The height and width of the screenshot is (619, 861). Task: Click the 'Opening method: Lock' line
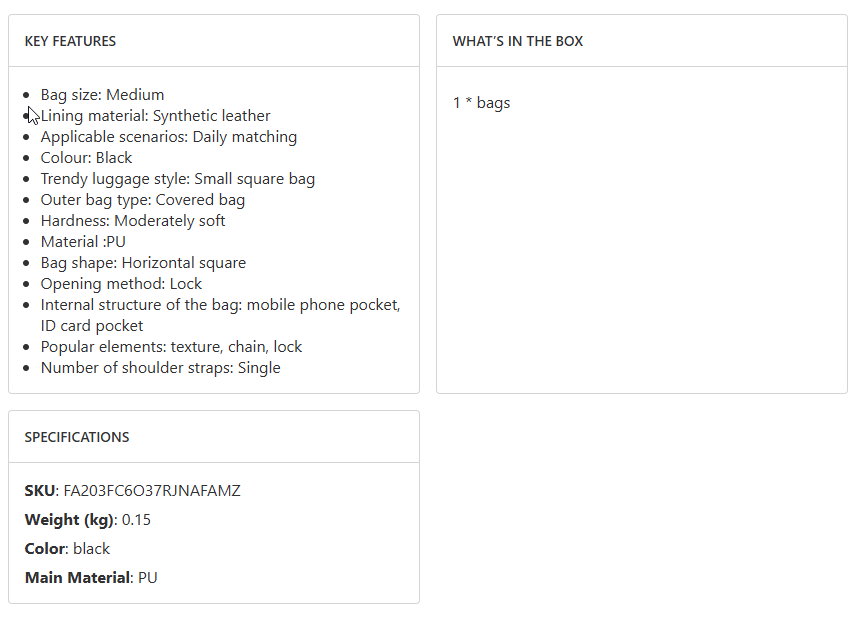(121, 284)
